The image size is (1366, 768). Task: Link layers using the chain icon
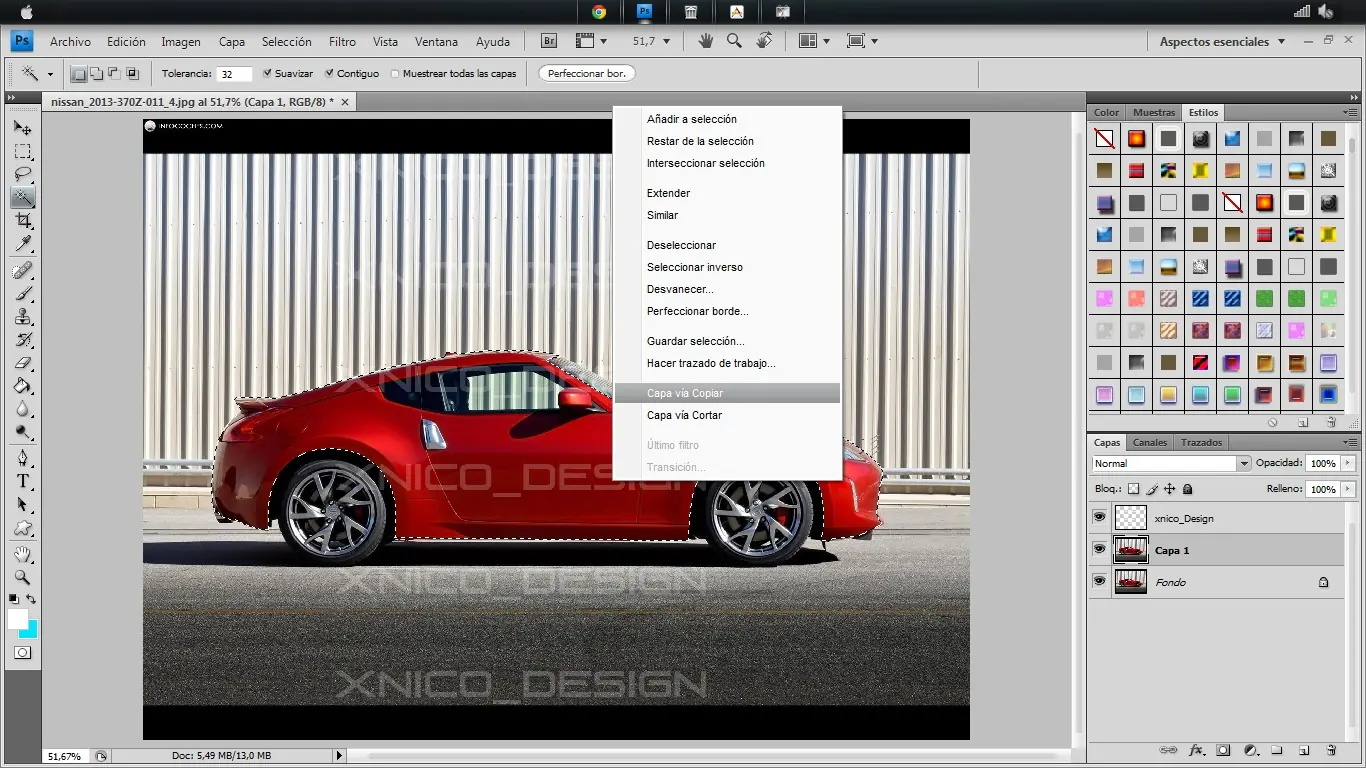point(1168,750)
